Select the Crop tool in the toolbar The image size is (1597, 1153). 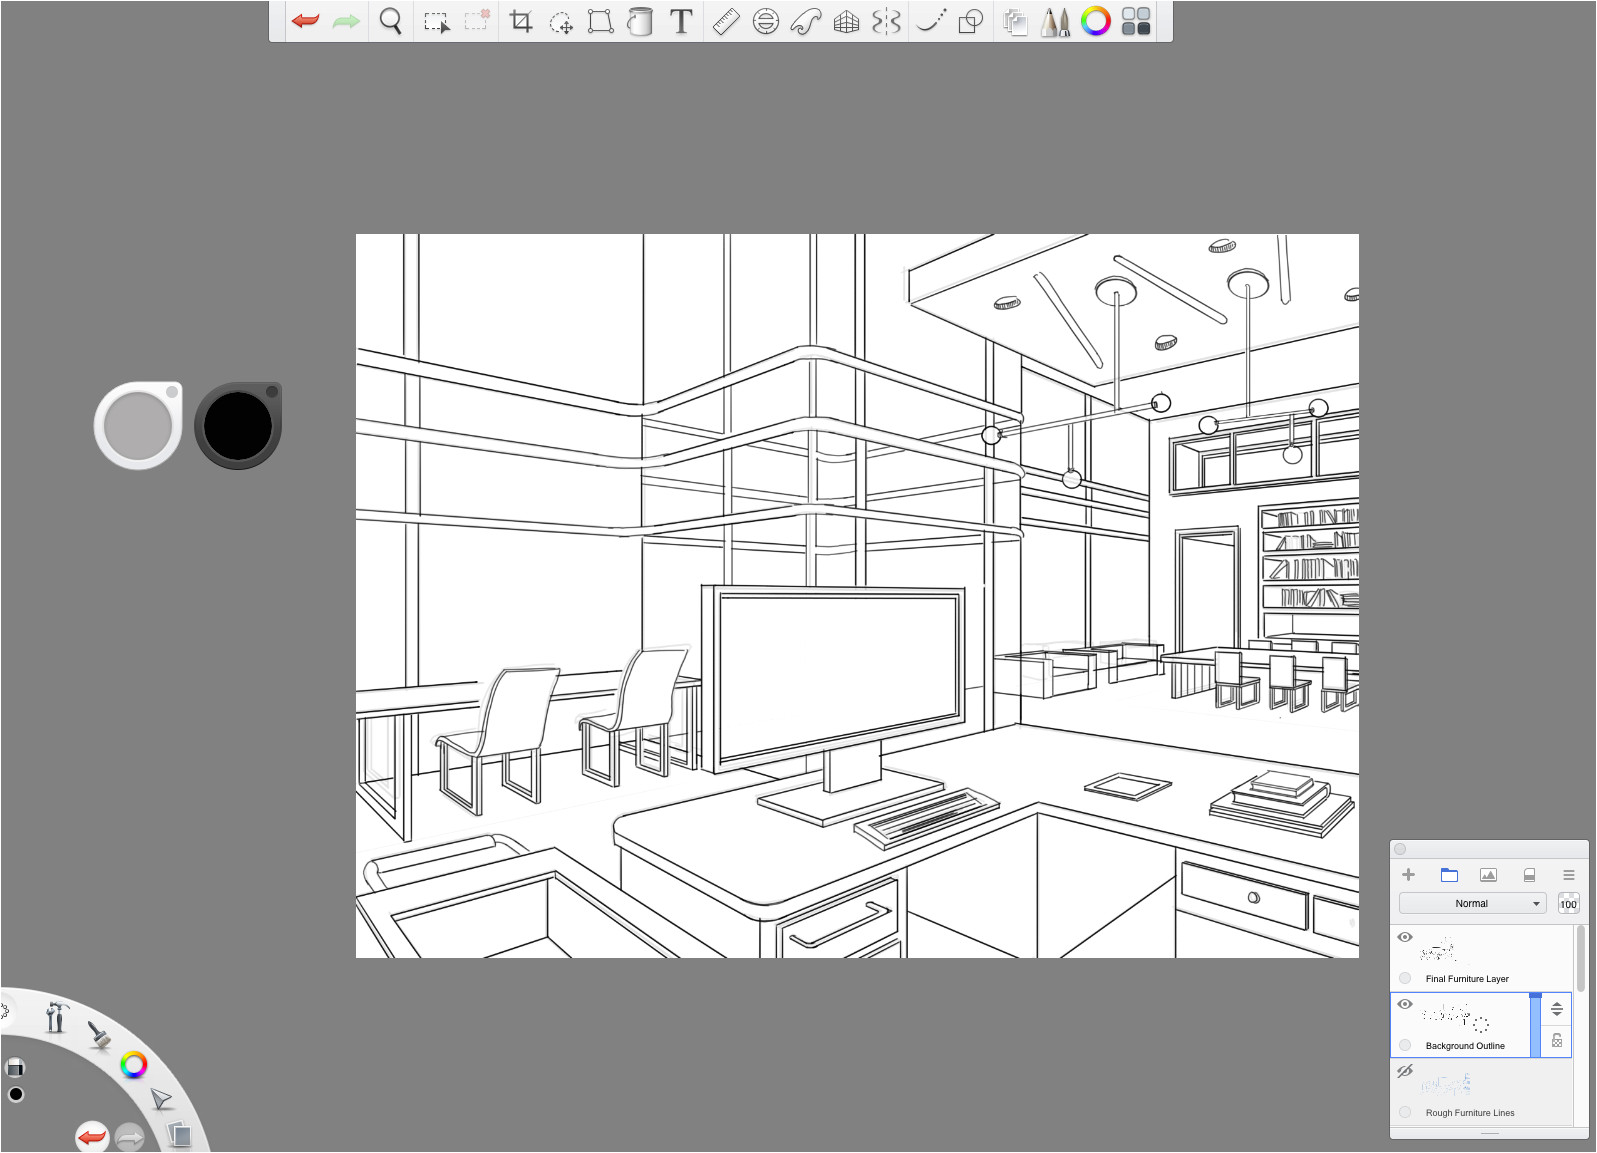click(521, 21)
